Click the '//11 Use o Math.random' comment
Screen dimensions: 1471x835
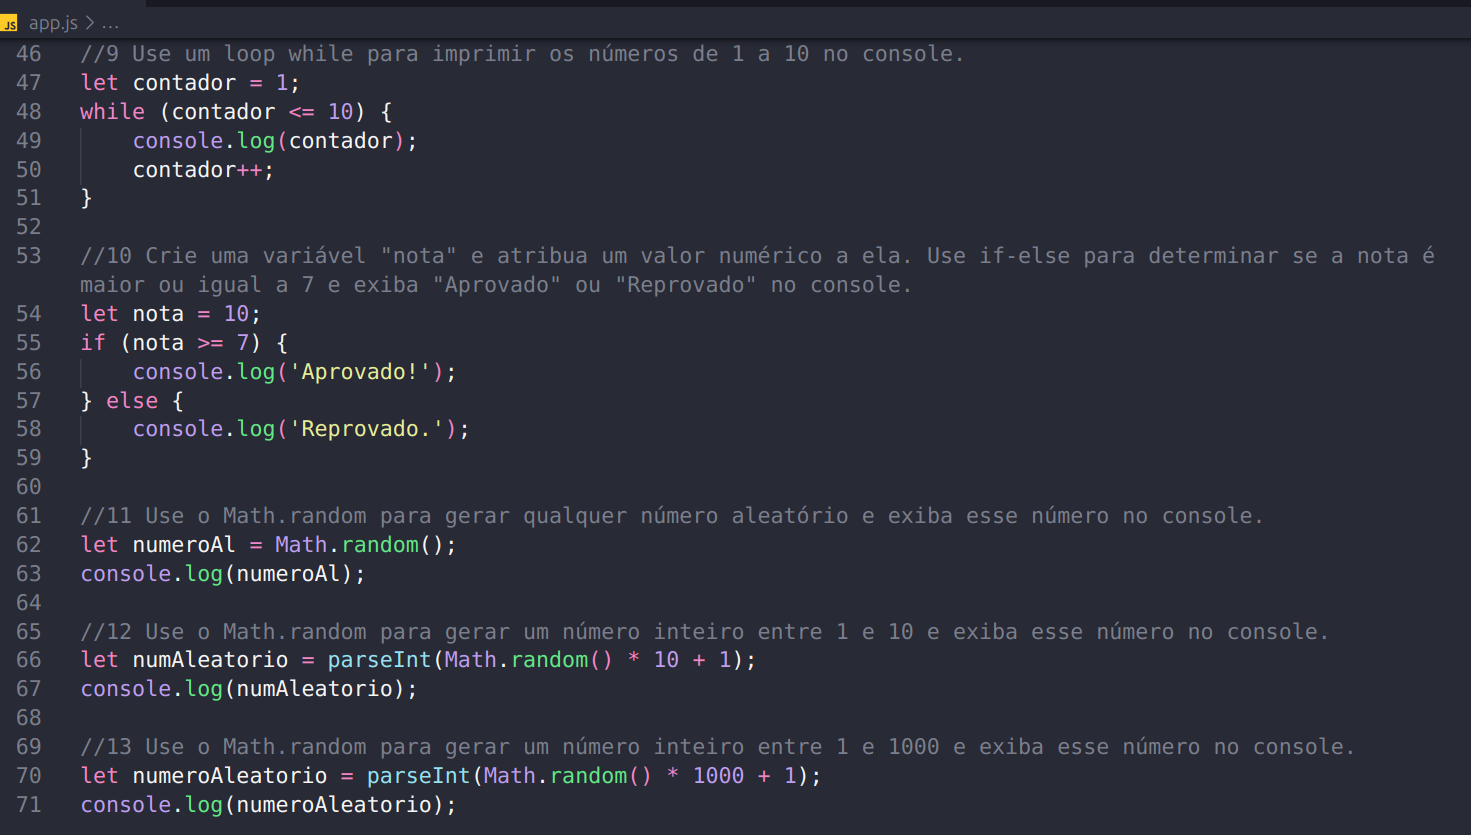[x=672, y=516]
